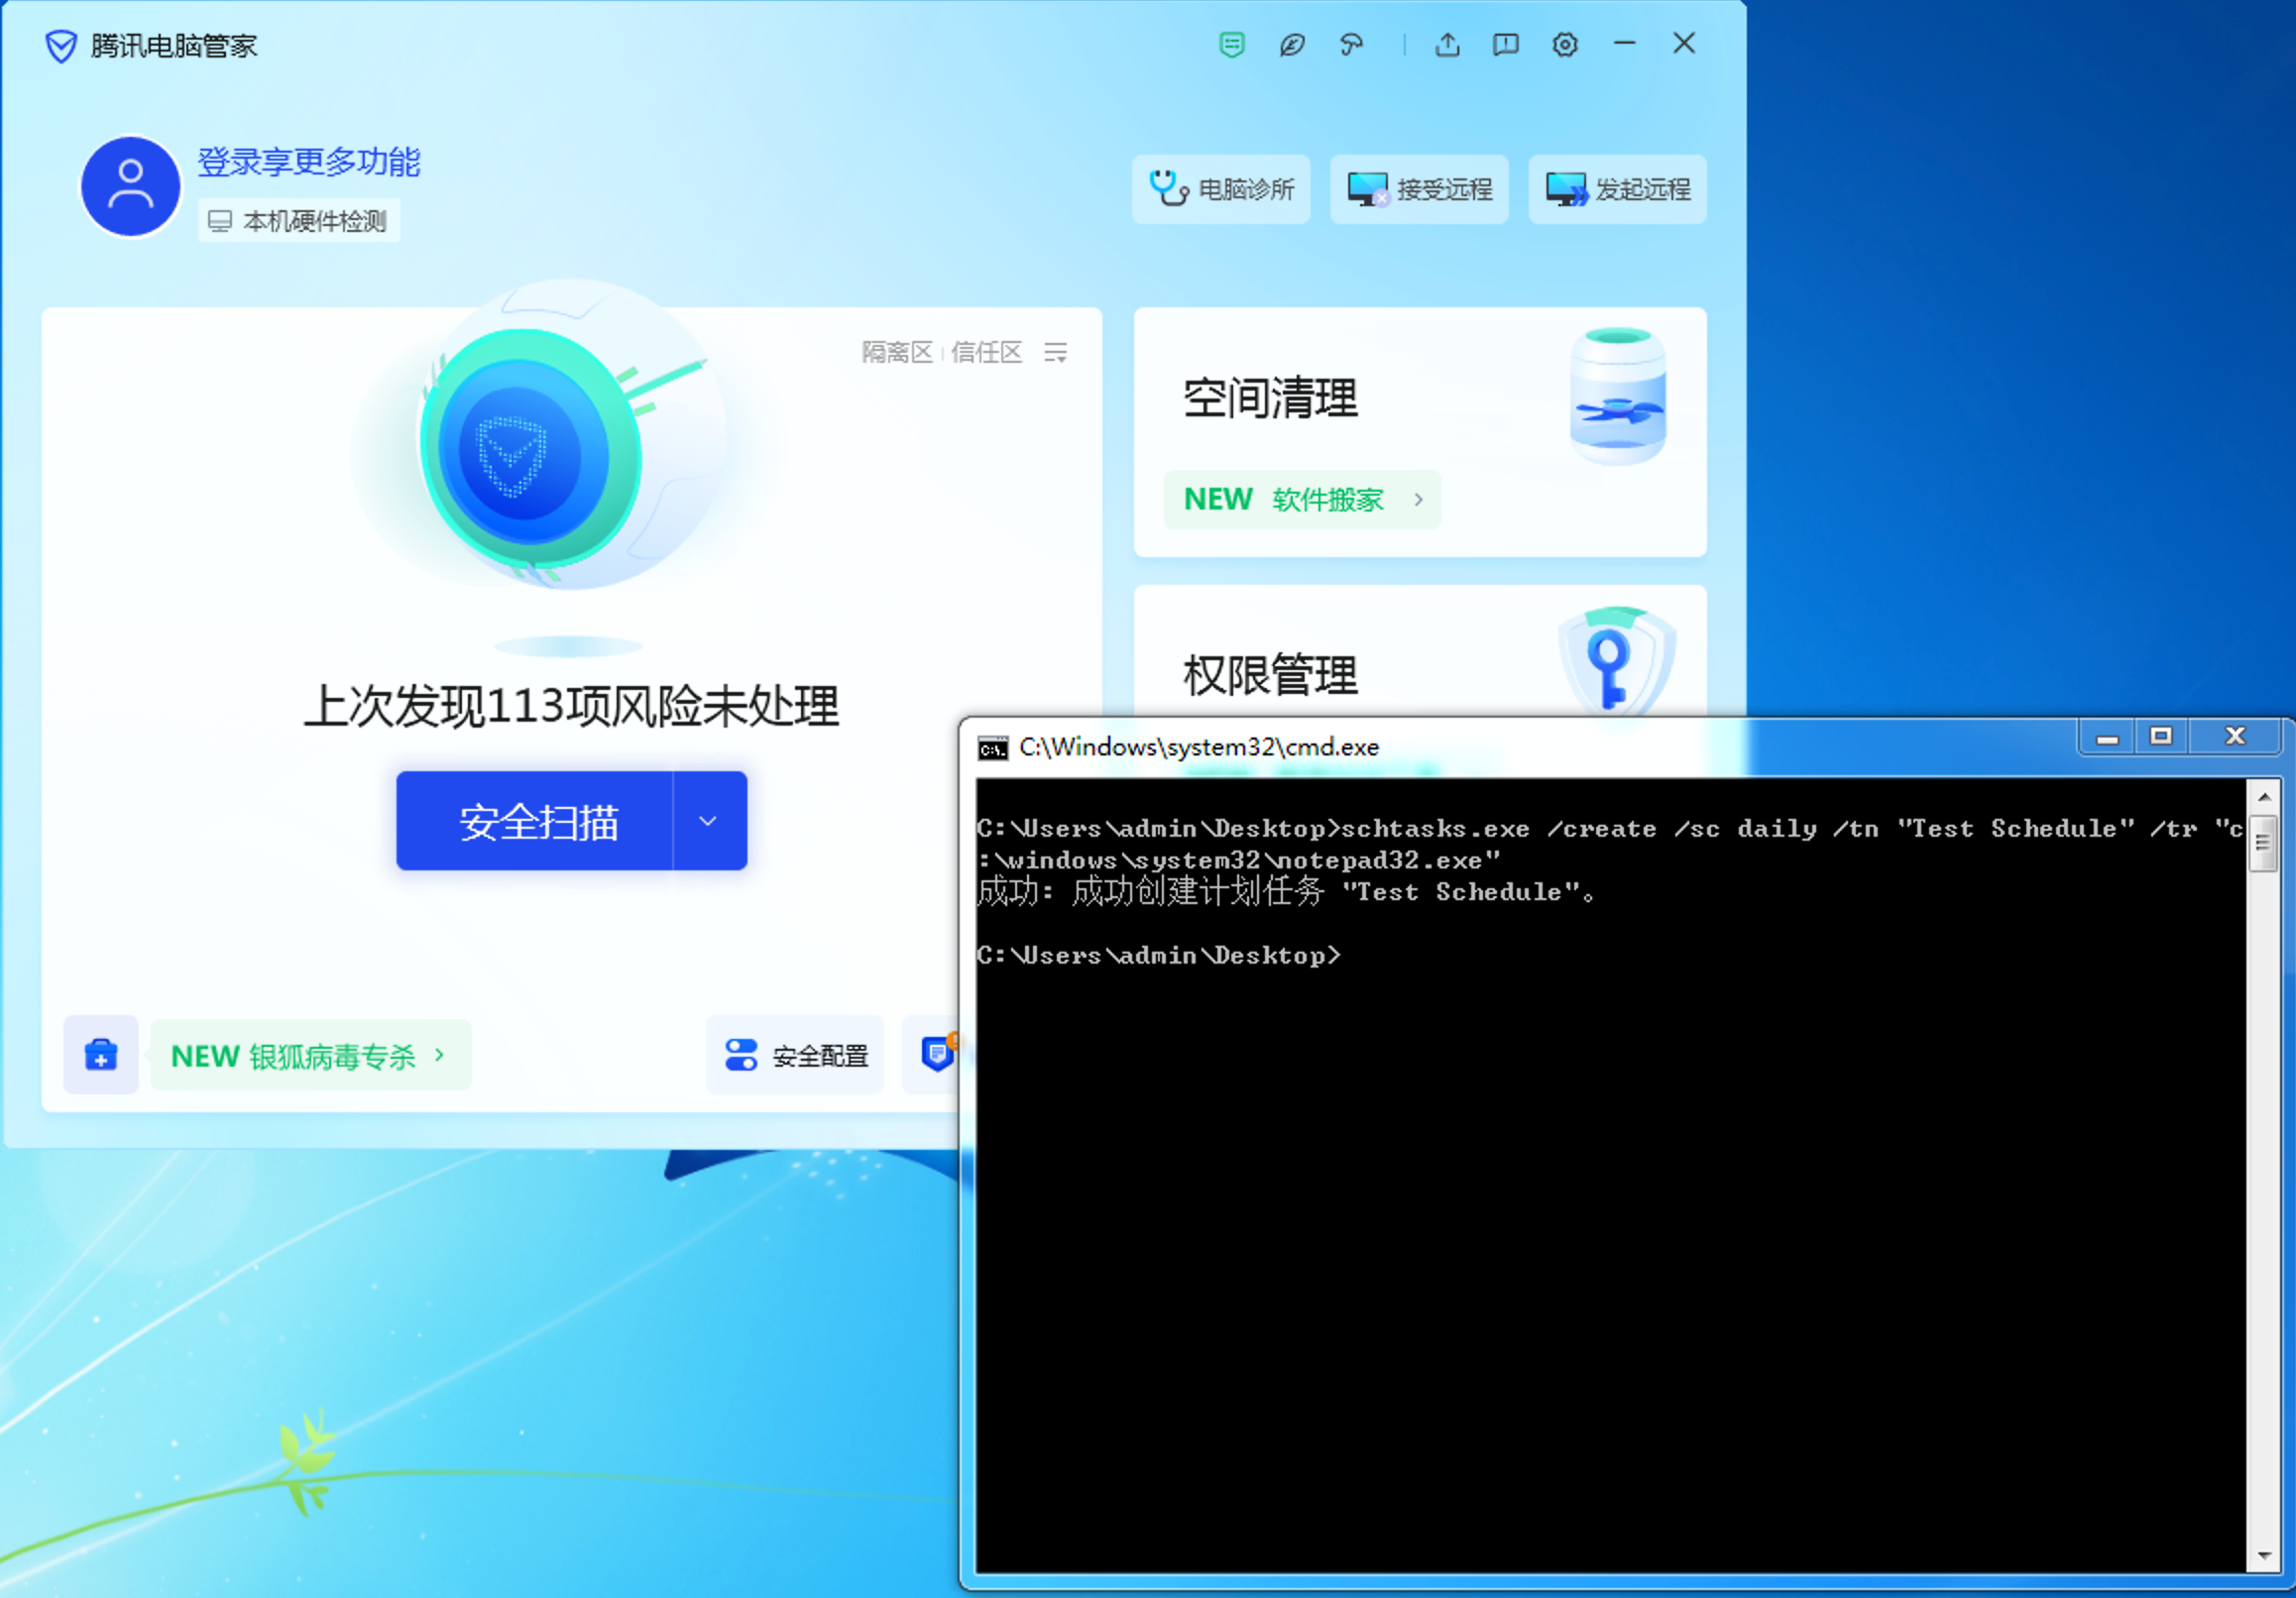The height and width of the screenshot is (1598, 2296).
Task: Open 安全配置 toggle settings button
Action: [796, 1055]
